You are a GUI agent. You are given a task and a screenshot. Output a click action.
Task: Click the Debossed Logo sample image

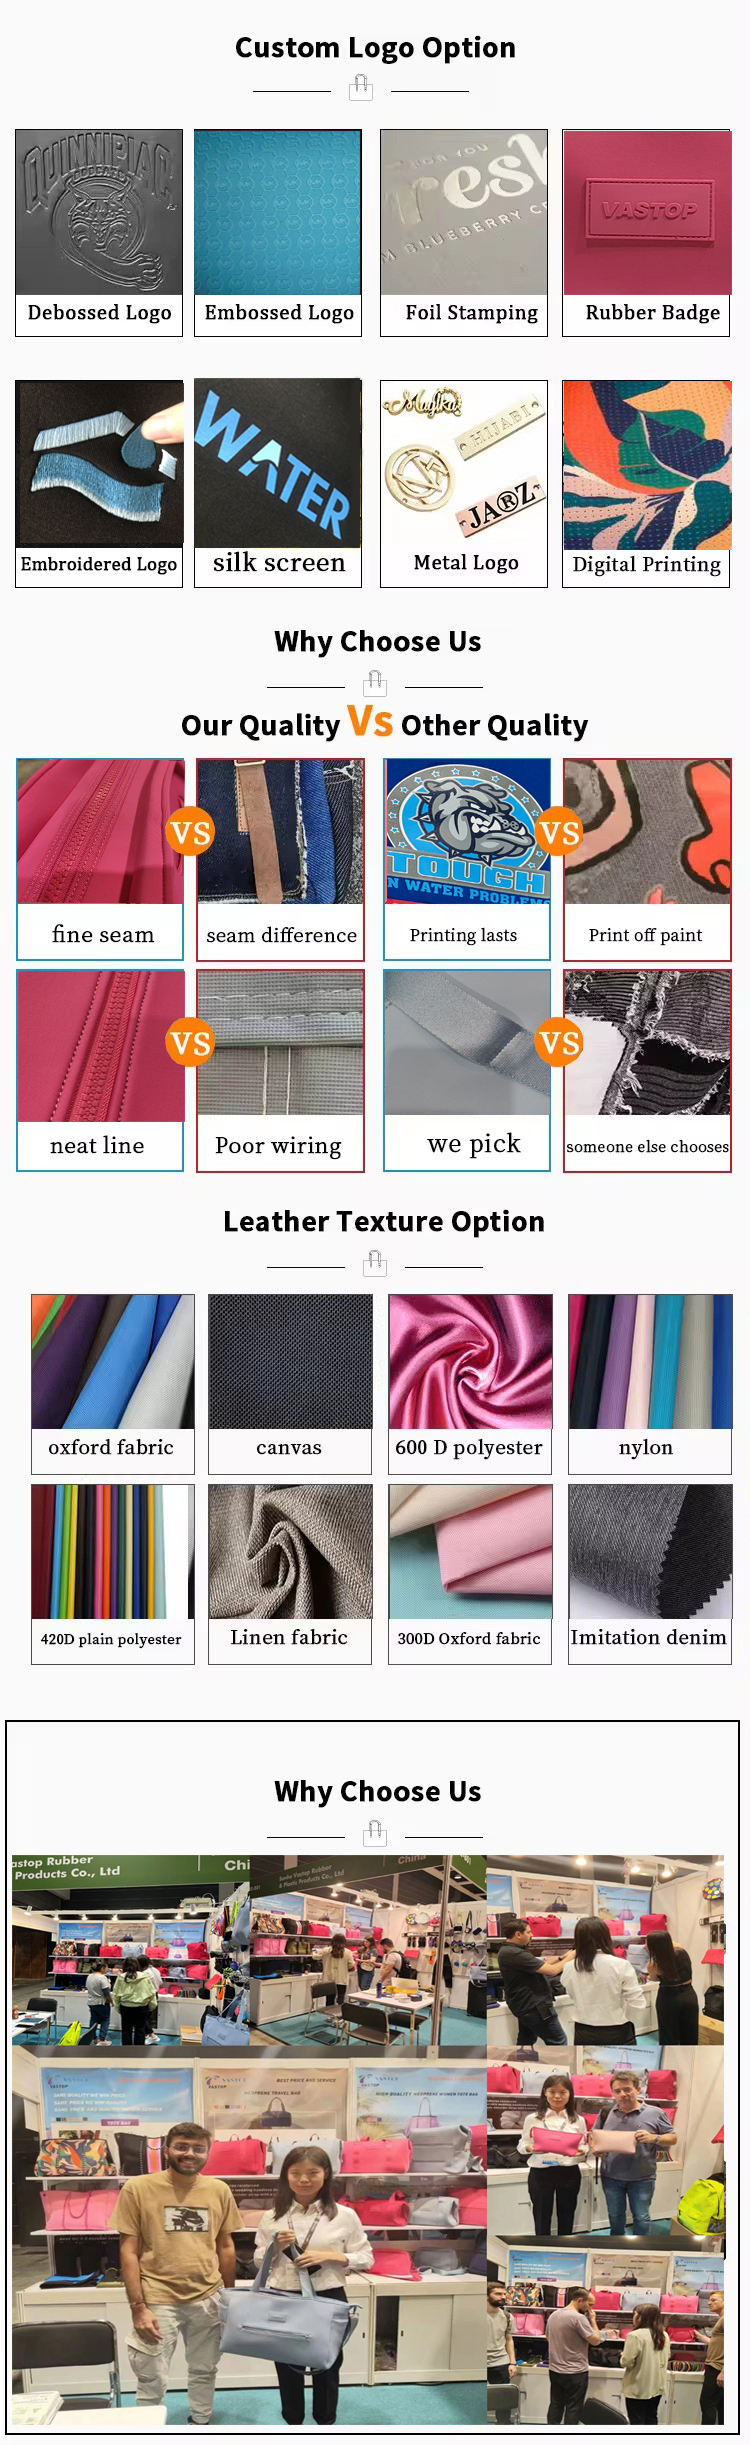click(x=99, y=212)
